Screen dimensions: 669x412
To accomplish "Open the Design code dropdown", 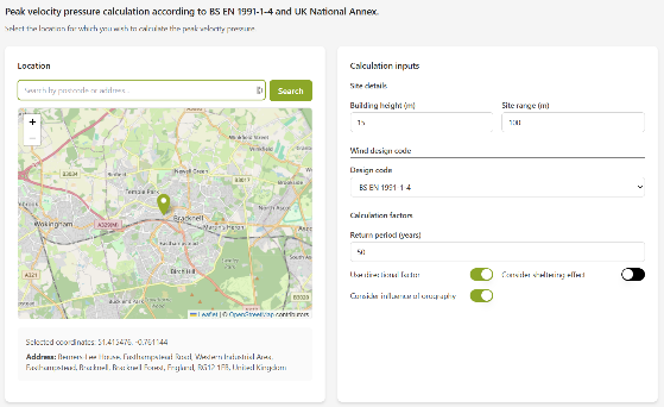I will tap(496, 187).
